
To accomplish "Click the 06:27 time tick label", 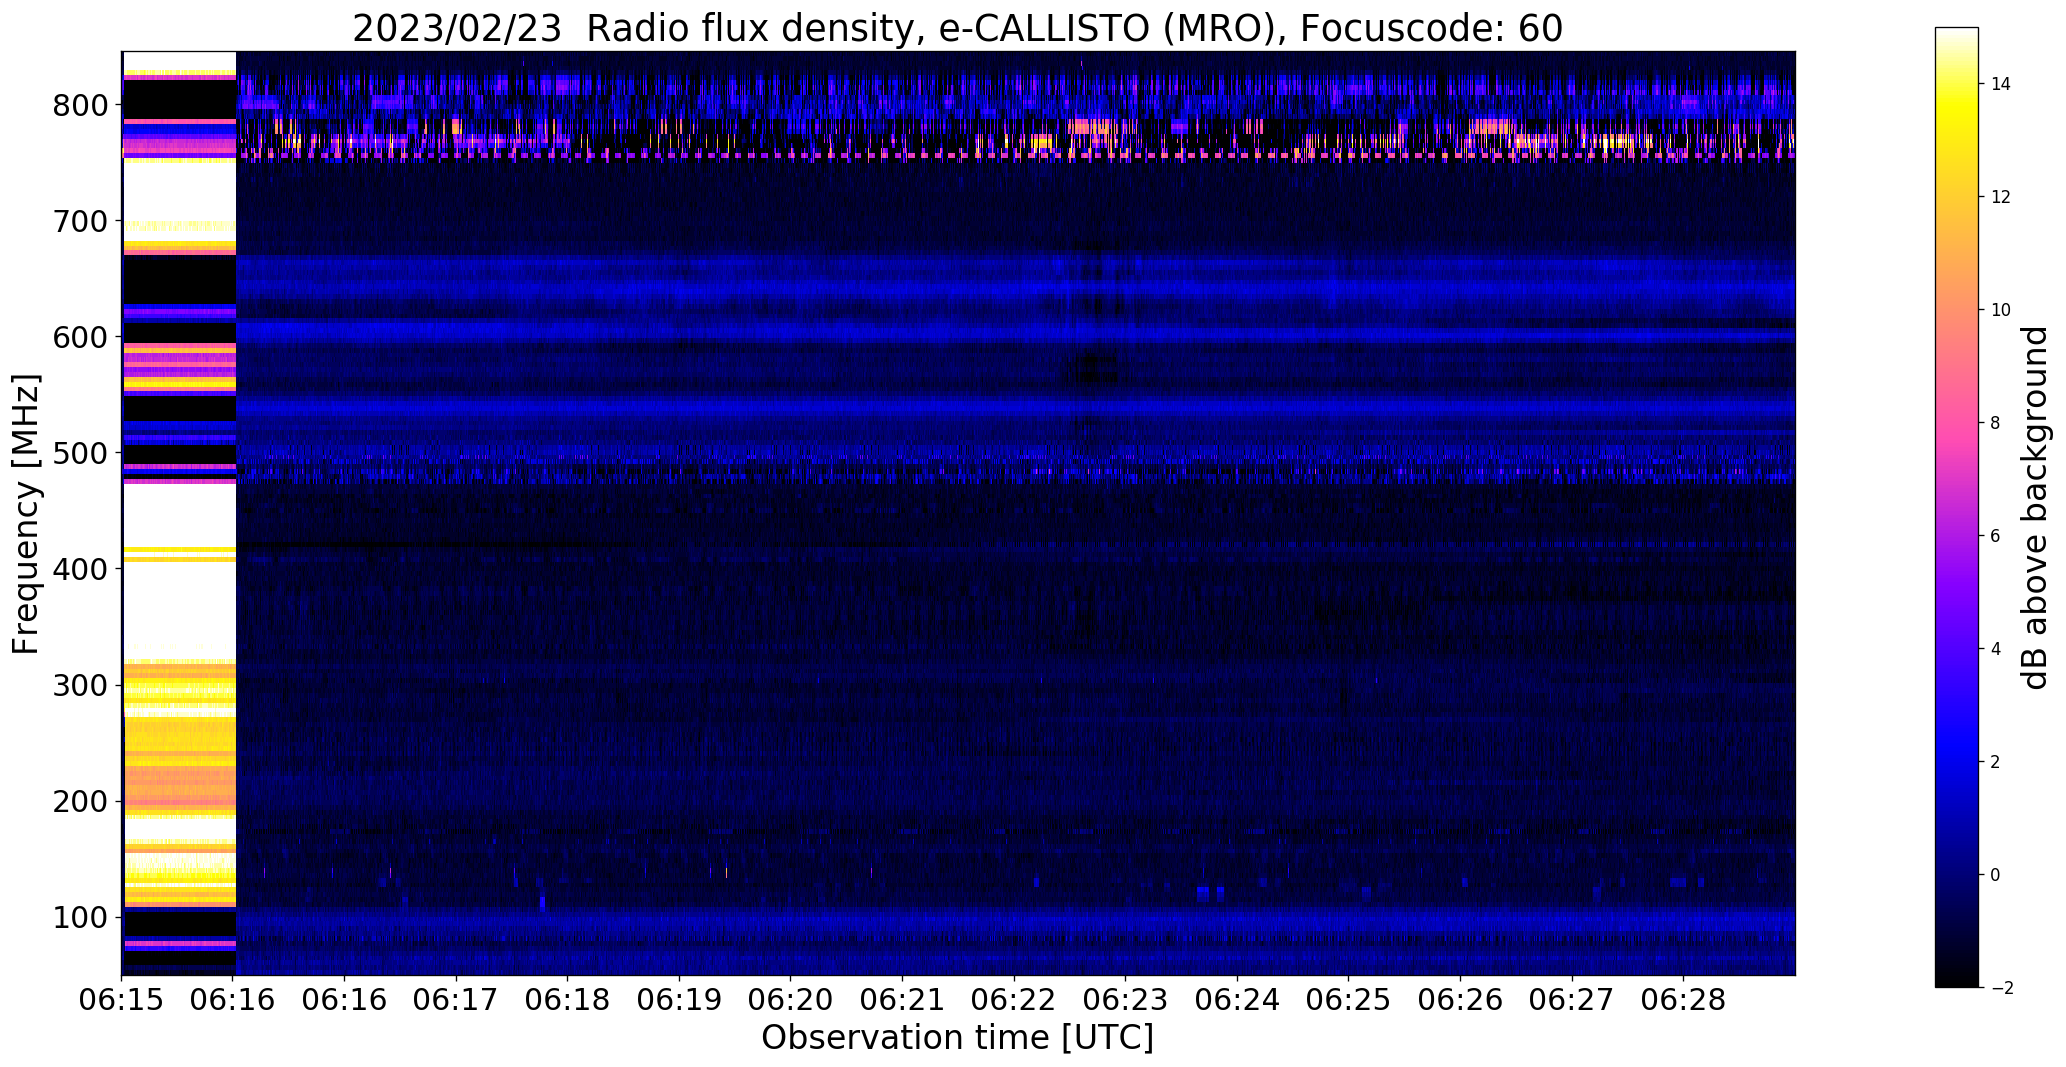I will [1572, 1000].
